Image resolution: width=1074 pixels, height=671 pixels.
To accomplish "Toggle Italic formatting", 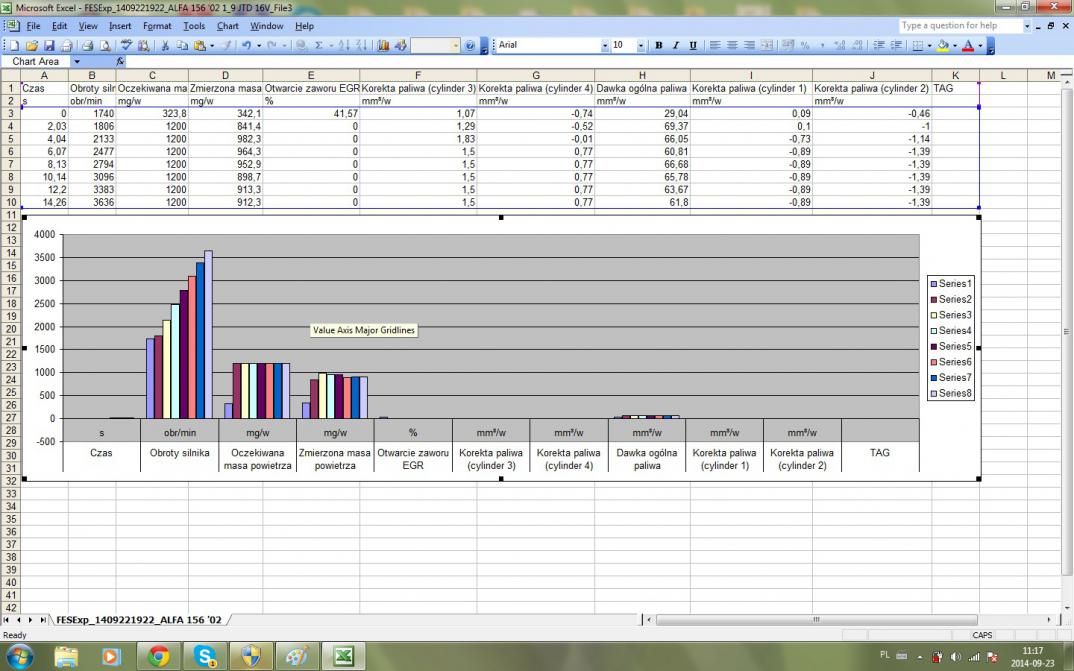I will pyautogui.click(x=675, y=46).
